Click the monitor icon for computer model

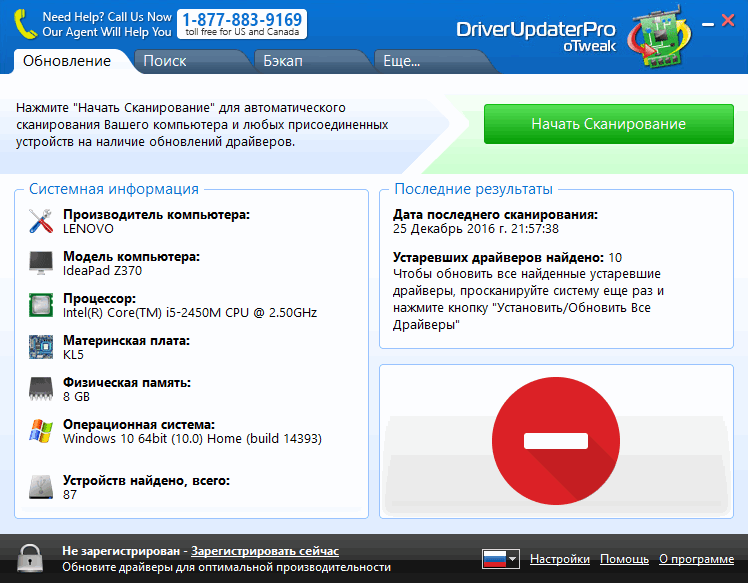pos(41,263)
